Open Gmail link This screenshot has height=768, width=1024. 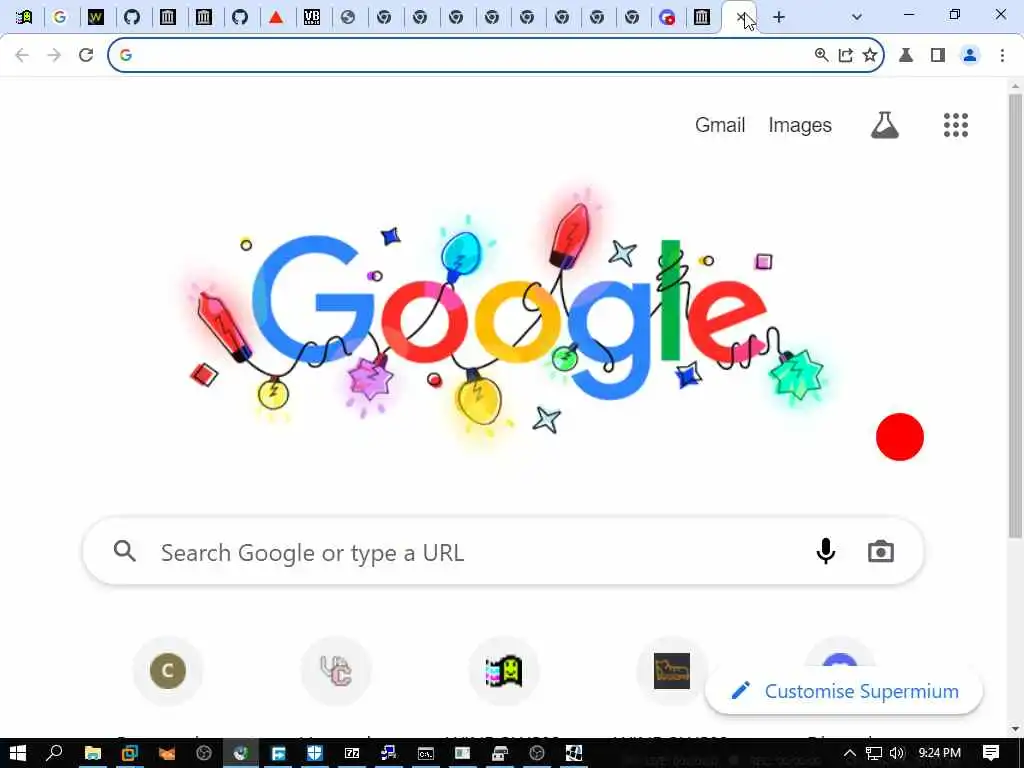(720, 125)
